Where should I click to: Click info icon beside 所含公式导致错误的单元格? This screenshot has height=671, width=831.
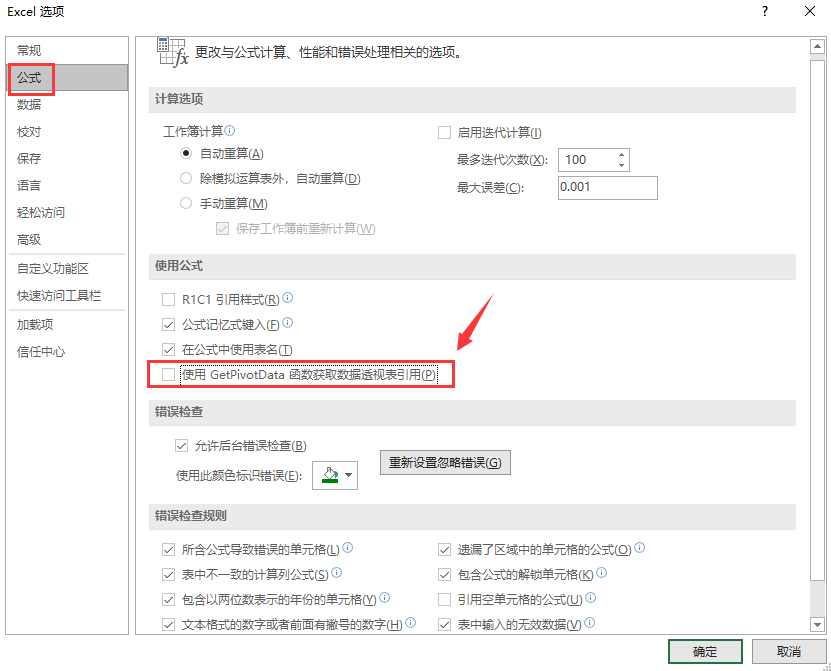[x=348, y=548]
